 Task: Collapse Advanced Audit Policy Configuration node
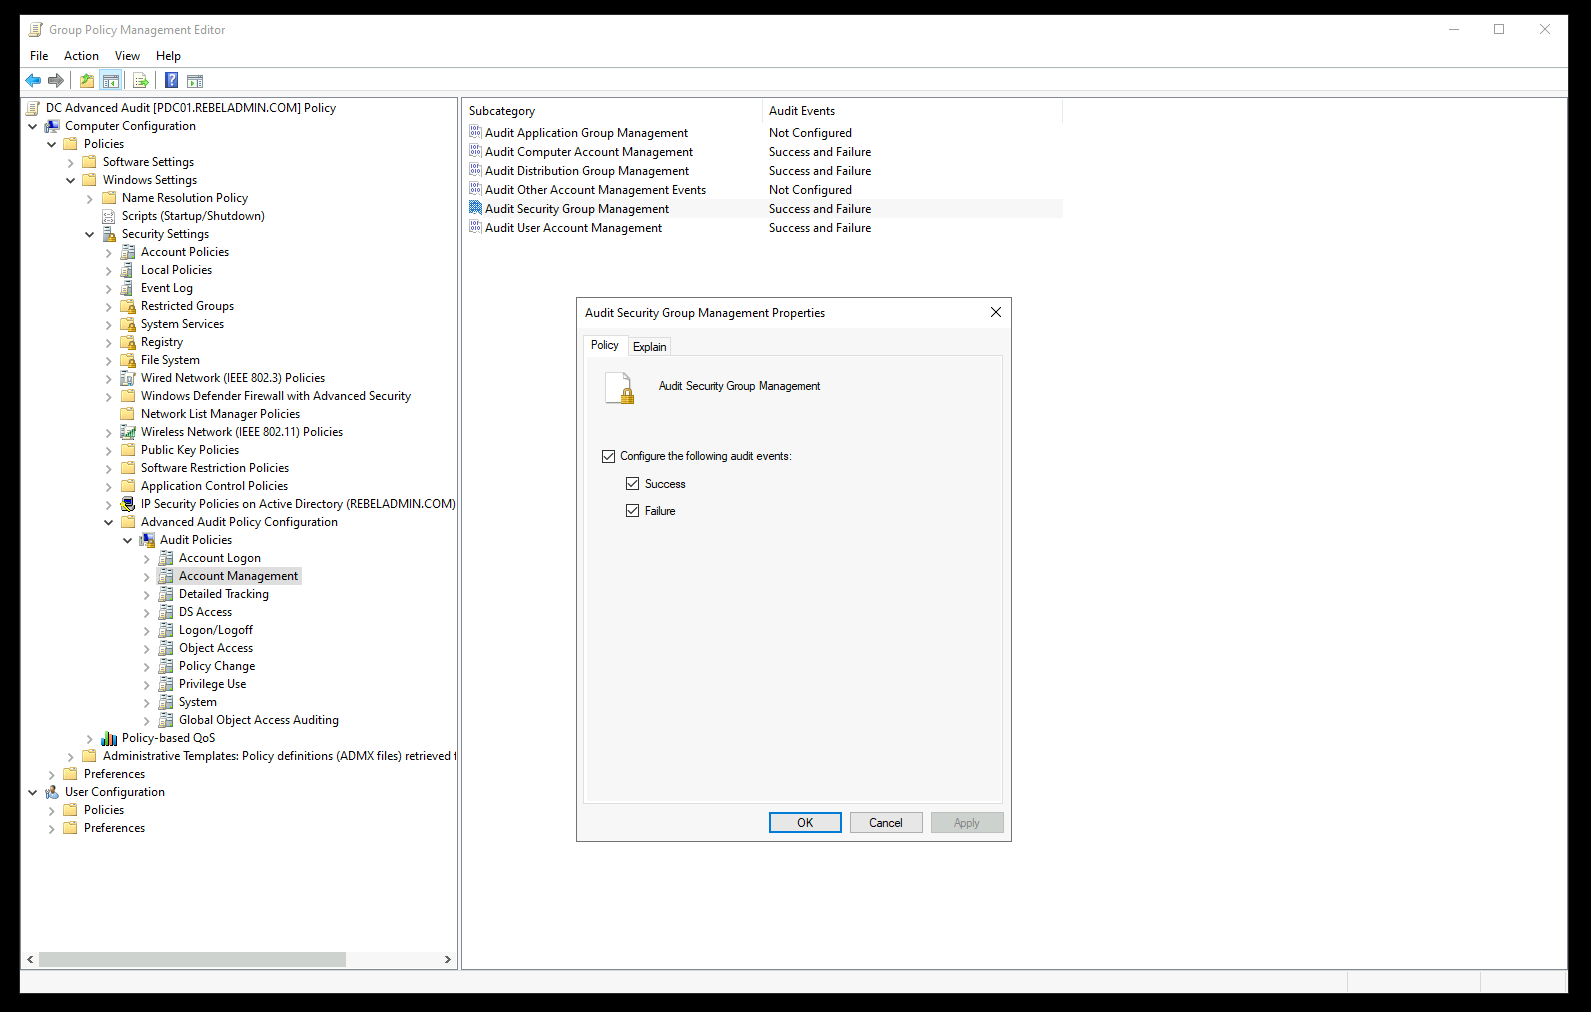tap(109, 522)
